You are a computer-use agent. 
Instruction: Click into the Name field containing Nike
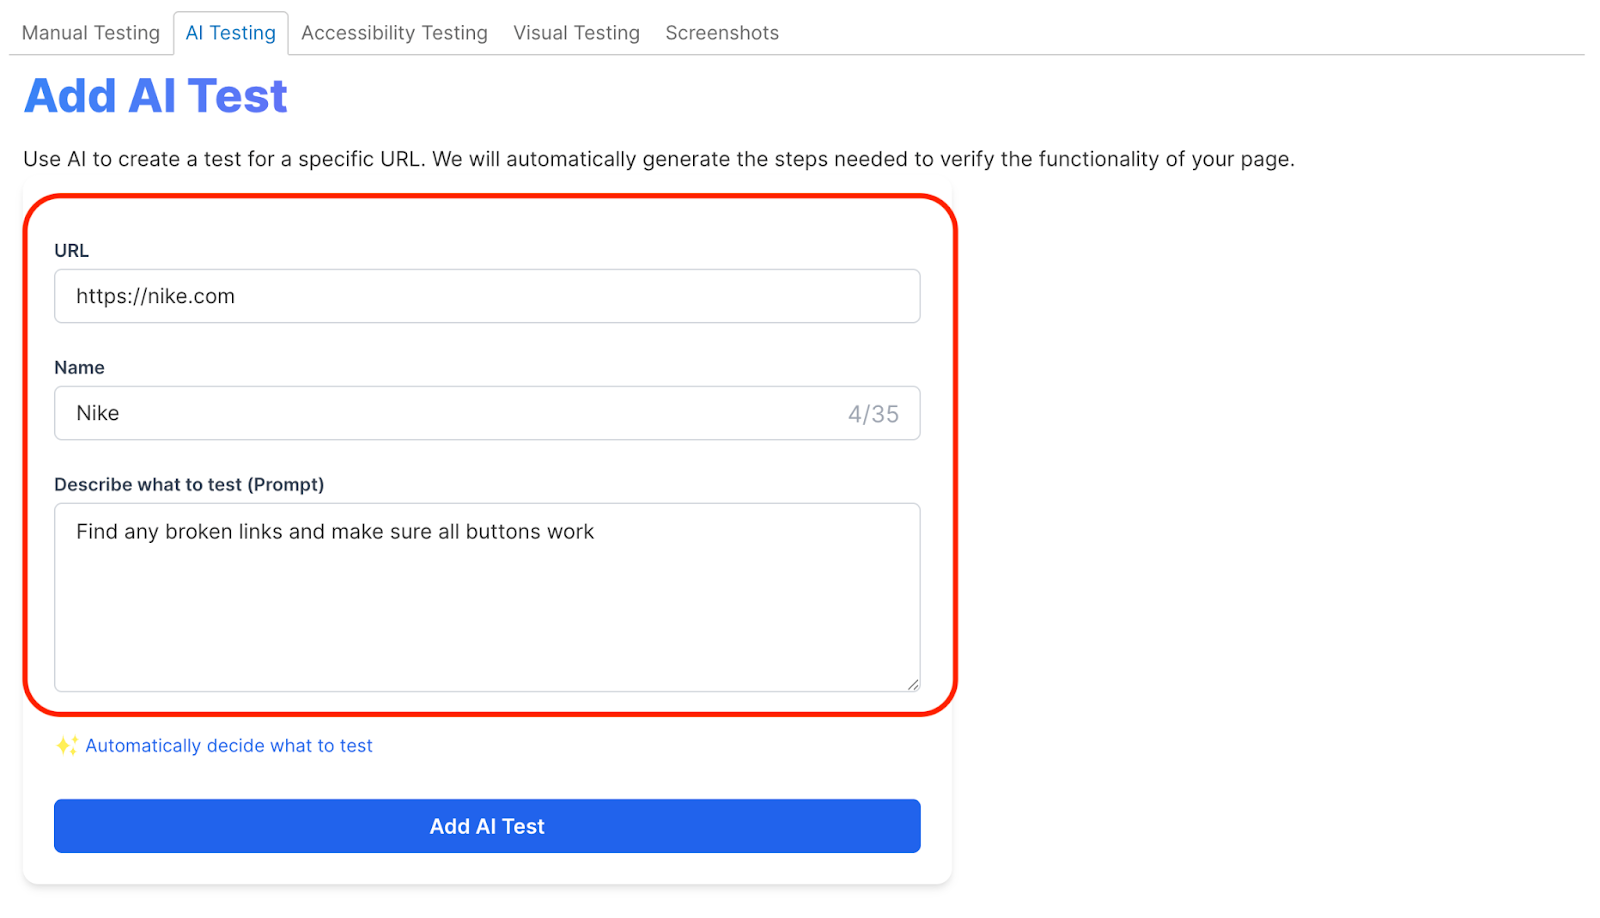pyautogui.click(x=440, y=413)
